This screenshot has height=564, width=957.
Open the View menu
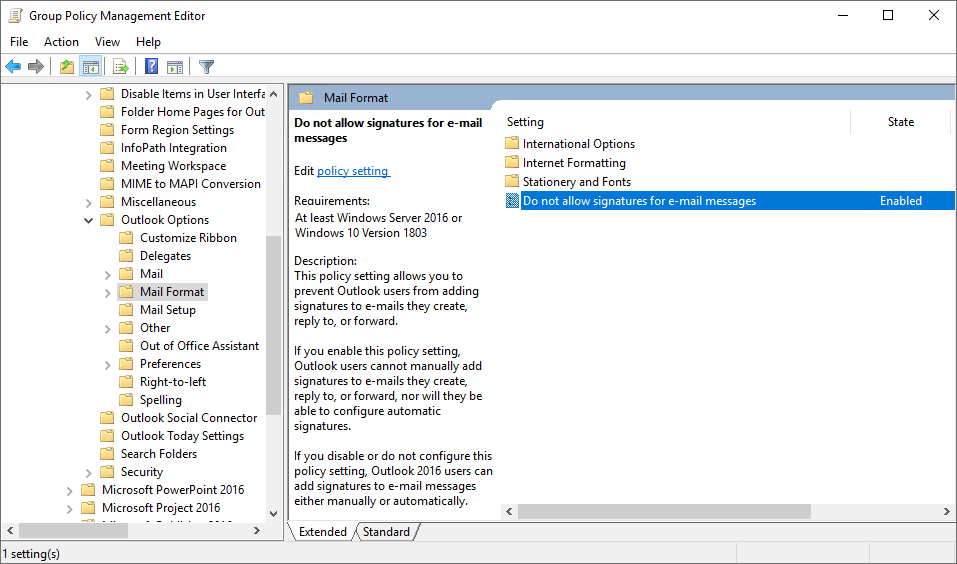click(x=107, y=41)
